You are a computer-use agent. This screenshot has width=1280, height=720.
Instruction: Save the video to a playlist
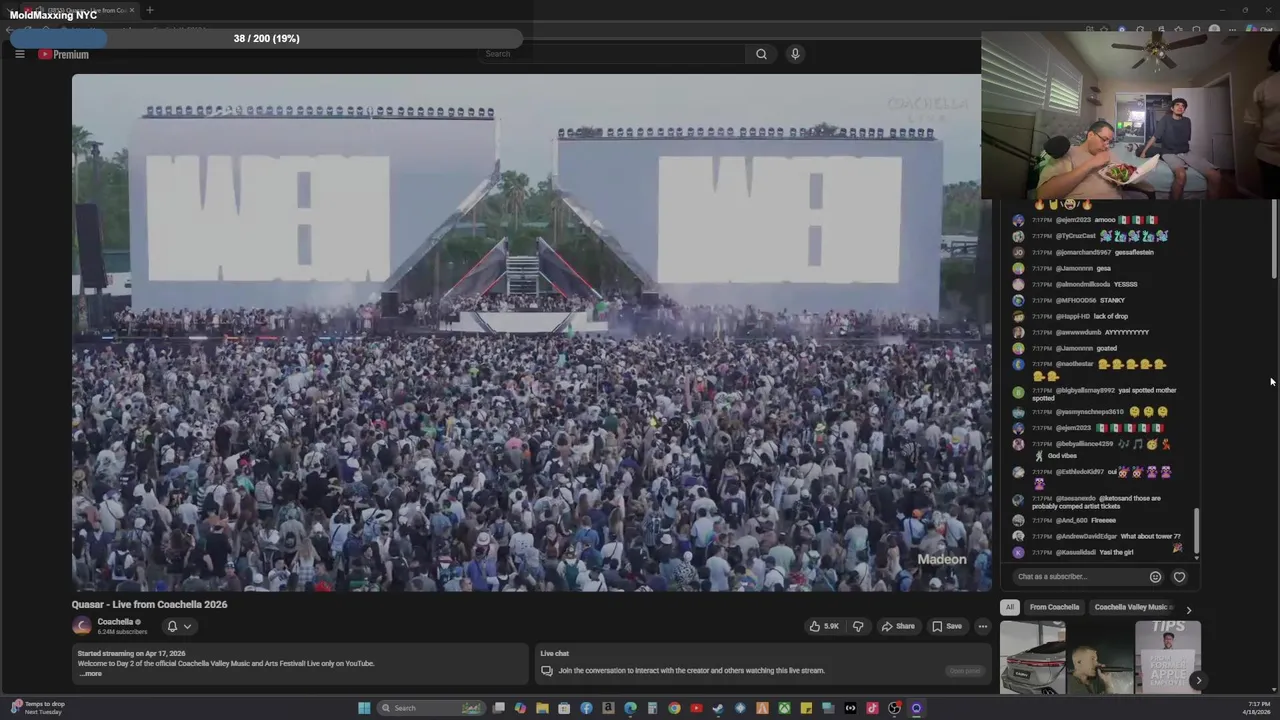click(946, 626)
